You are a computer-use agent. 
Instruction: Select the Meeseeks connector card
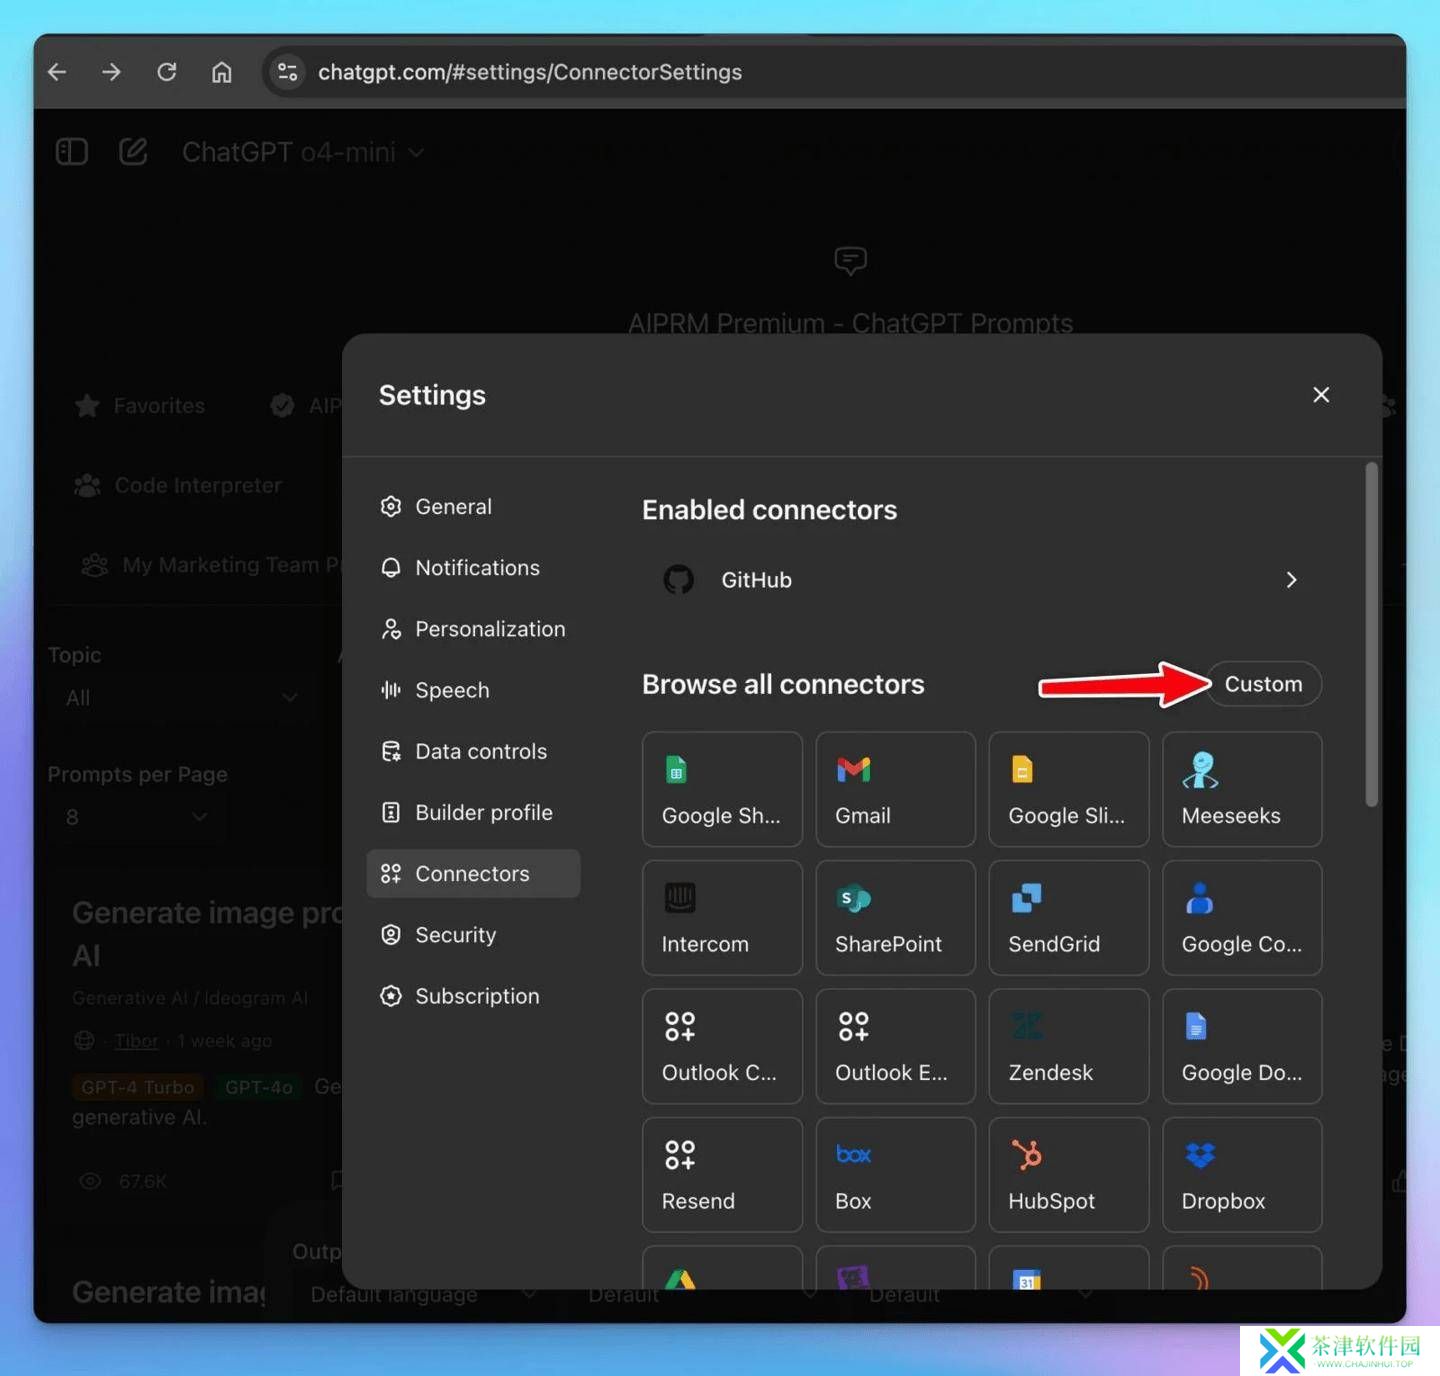coord(1242,789)
